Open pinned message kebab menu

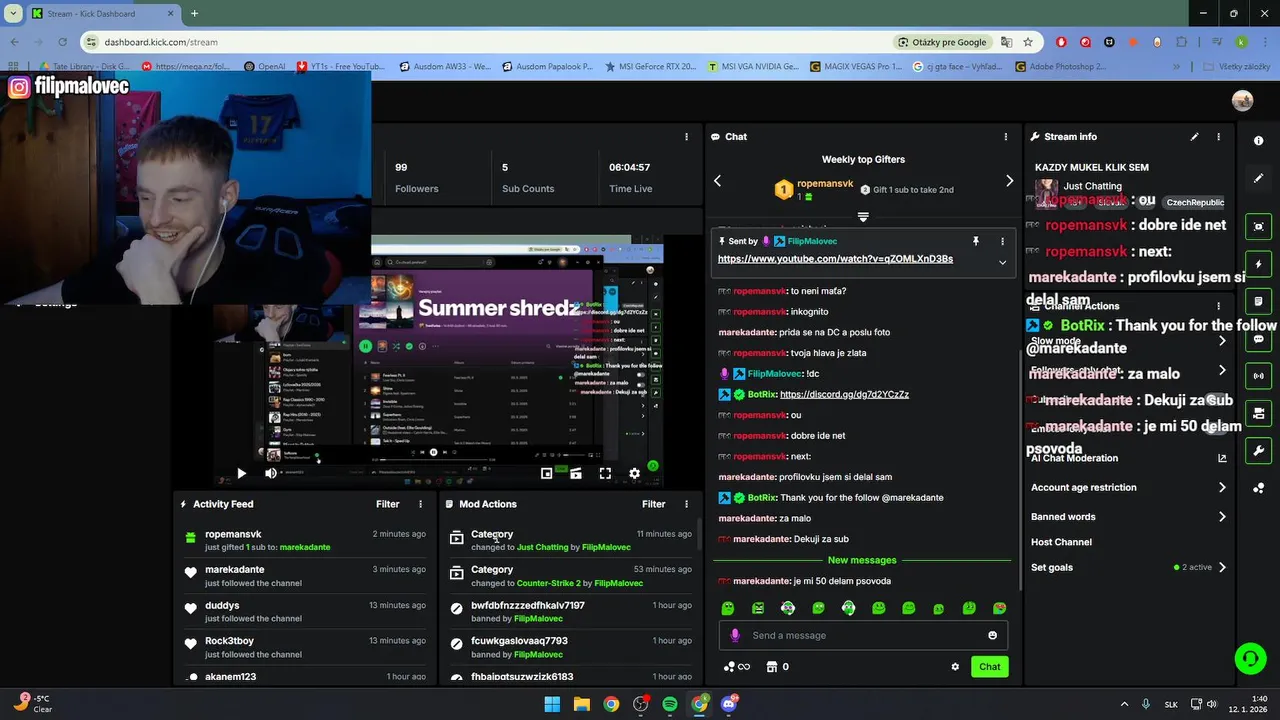(x=1002, y=241)
